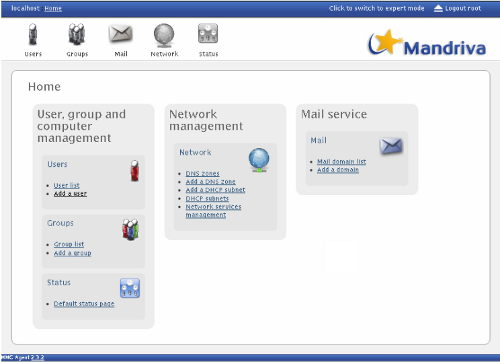Open the Add a DHCP subnet link
The height and width of the screenshot is (362, 500).
(x=215, y=189)
